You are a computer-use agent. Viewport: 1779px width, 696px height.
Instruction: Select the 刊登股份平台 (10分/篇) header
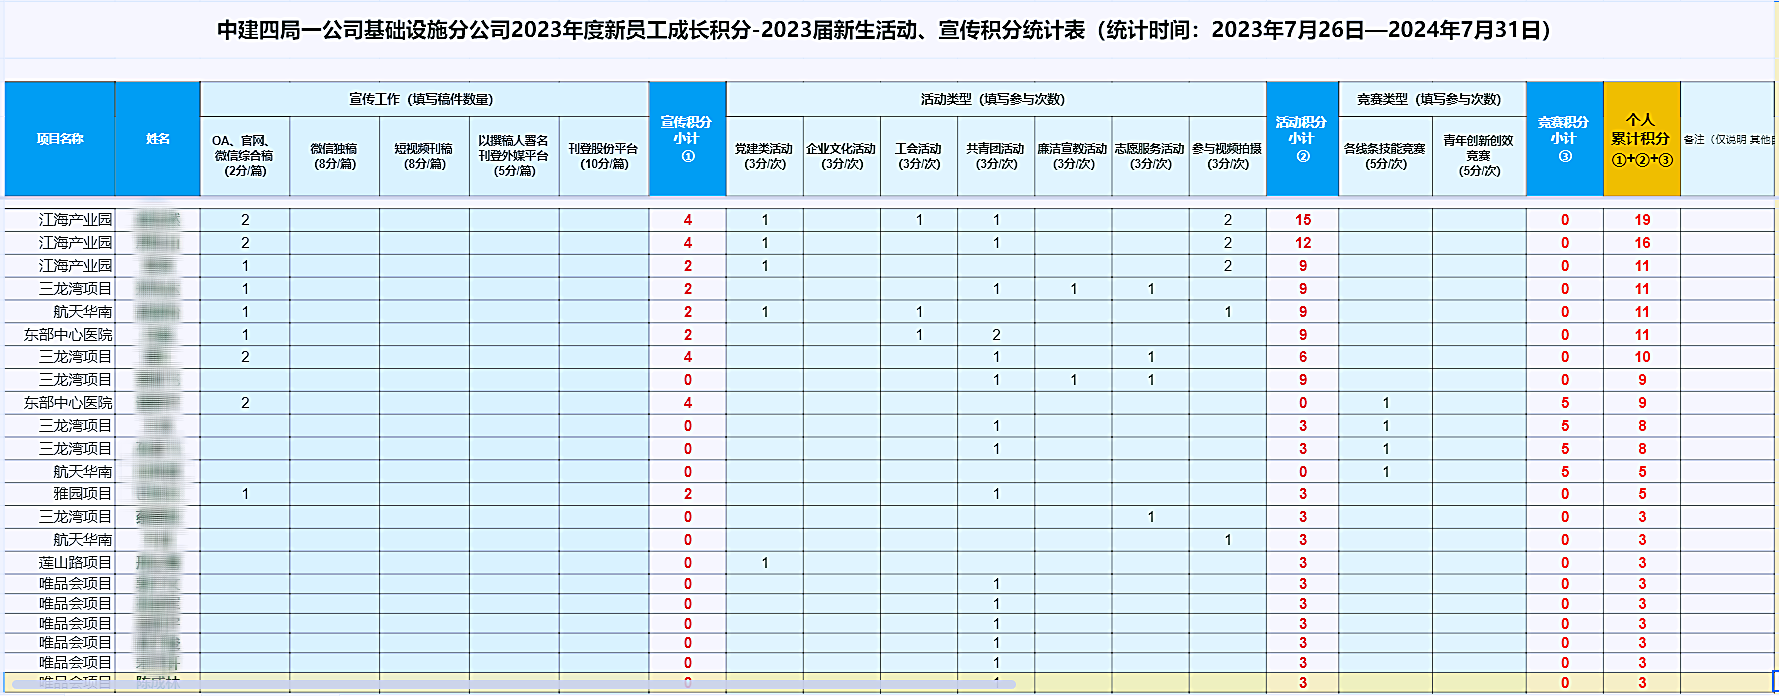[x=604, y=156]
